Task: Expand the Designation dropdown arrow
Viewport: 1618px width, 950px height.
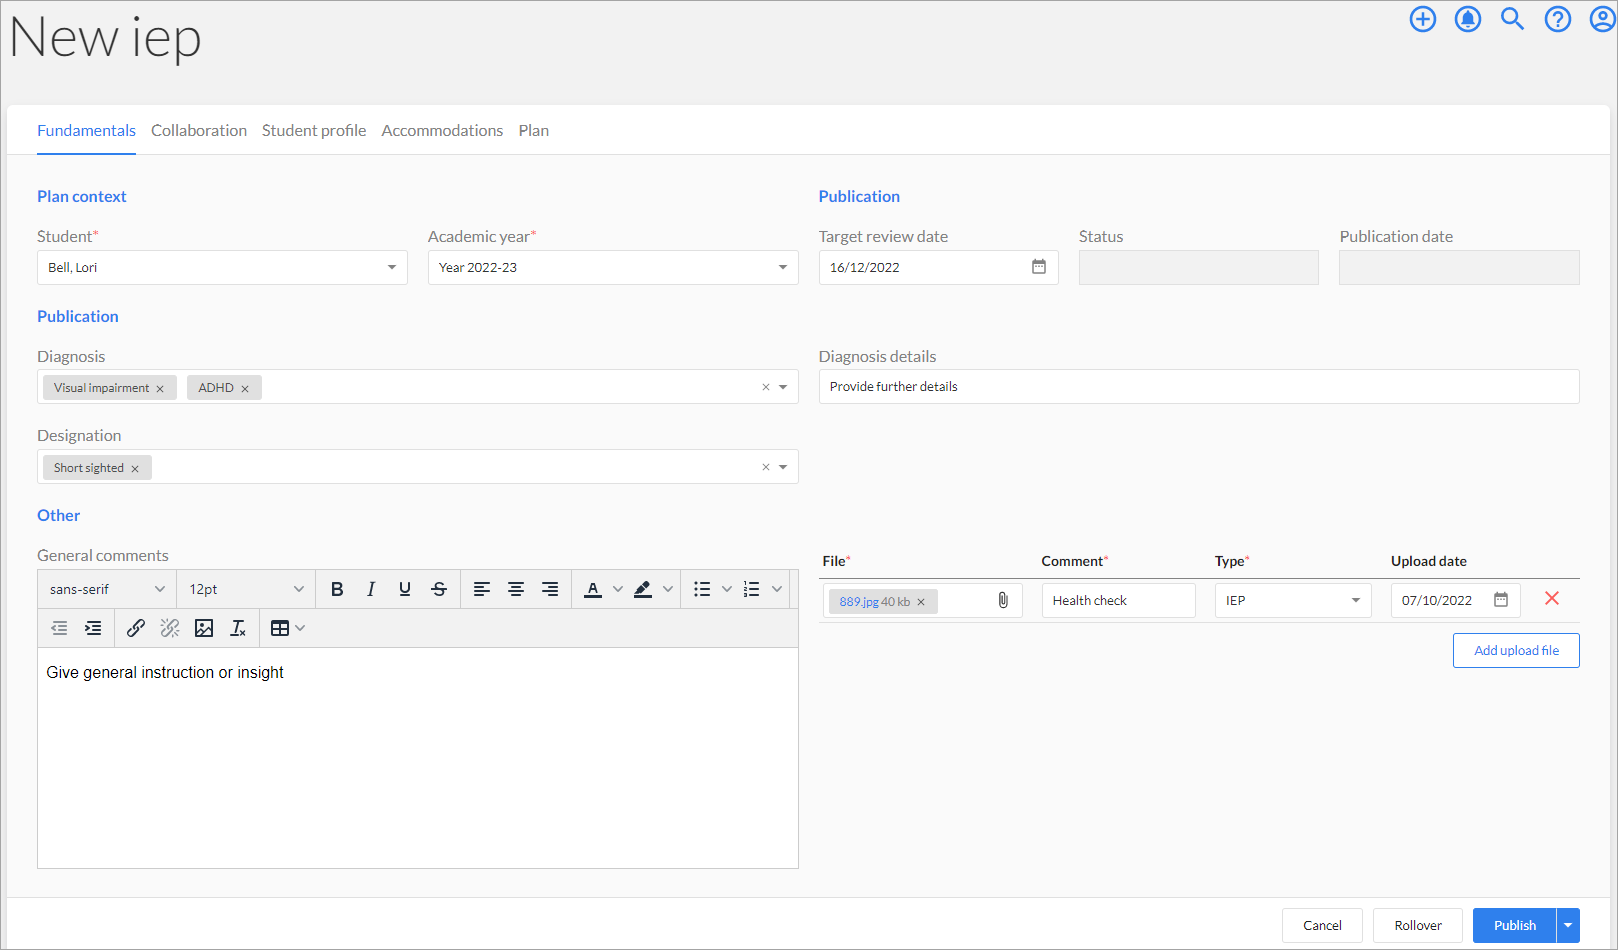Action: tap(783, 467)
